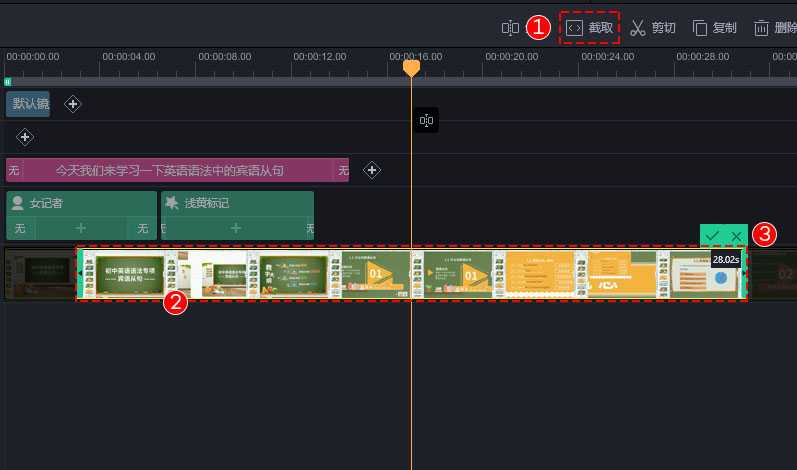The image size is (797, 470).
Task: Click the 复制 copy icon
Action: click(x=700, y=28)
